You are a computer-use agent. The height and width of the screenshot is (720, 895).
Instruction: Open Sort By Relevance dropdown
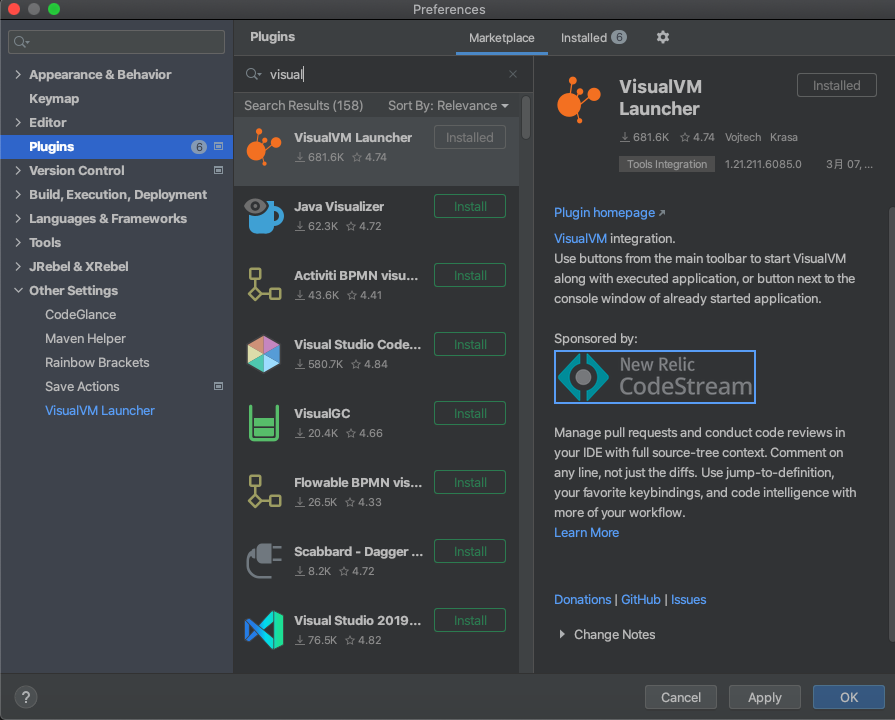coord(448,106)
